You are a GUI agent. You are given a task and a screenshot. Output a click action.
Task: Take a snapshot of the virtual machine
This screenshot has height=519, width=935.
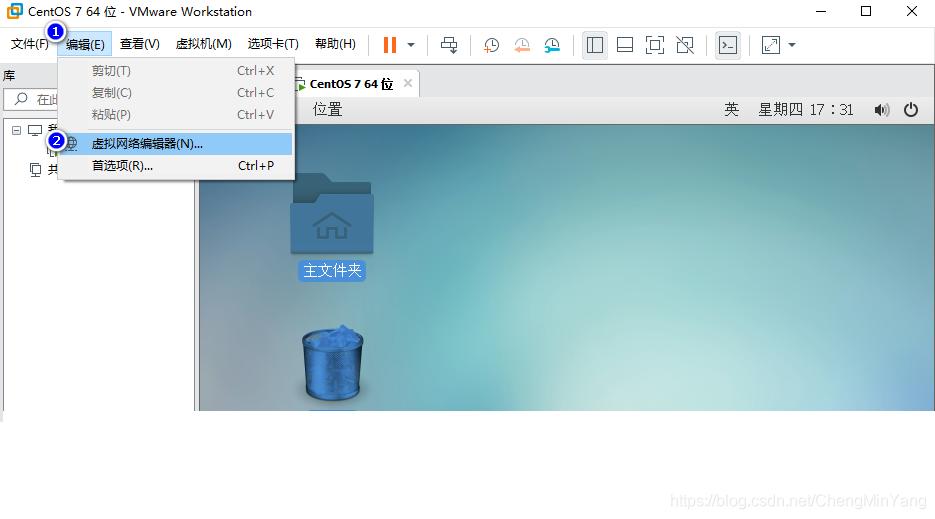tap(491, 45)
